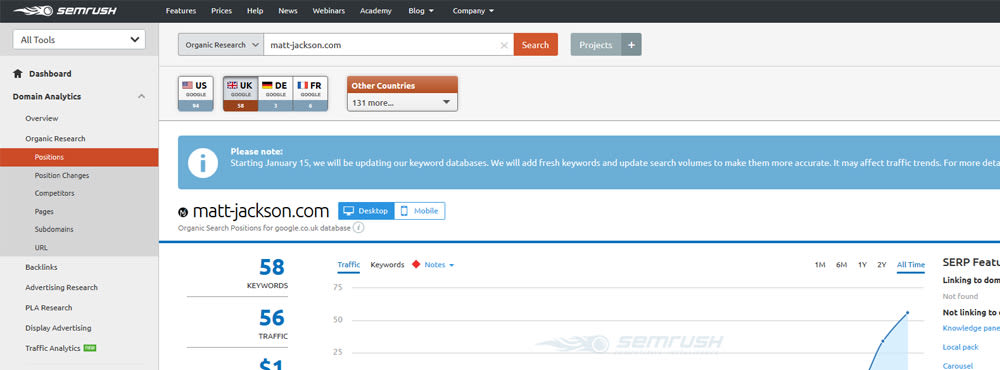Open Competitors in the sidebar
This screenshot has height=370, width=1000.
pyautogui.click(x=54, y=193)
